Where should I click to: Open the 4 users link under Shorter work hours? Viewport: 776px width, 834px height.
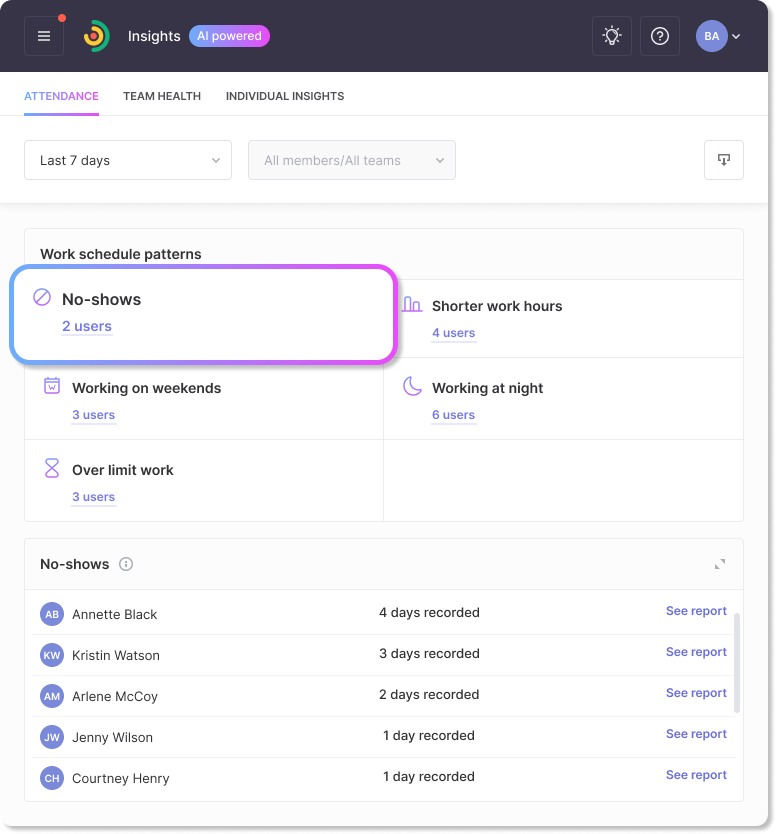tap(453, 333)
